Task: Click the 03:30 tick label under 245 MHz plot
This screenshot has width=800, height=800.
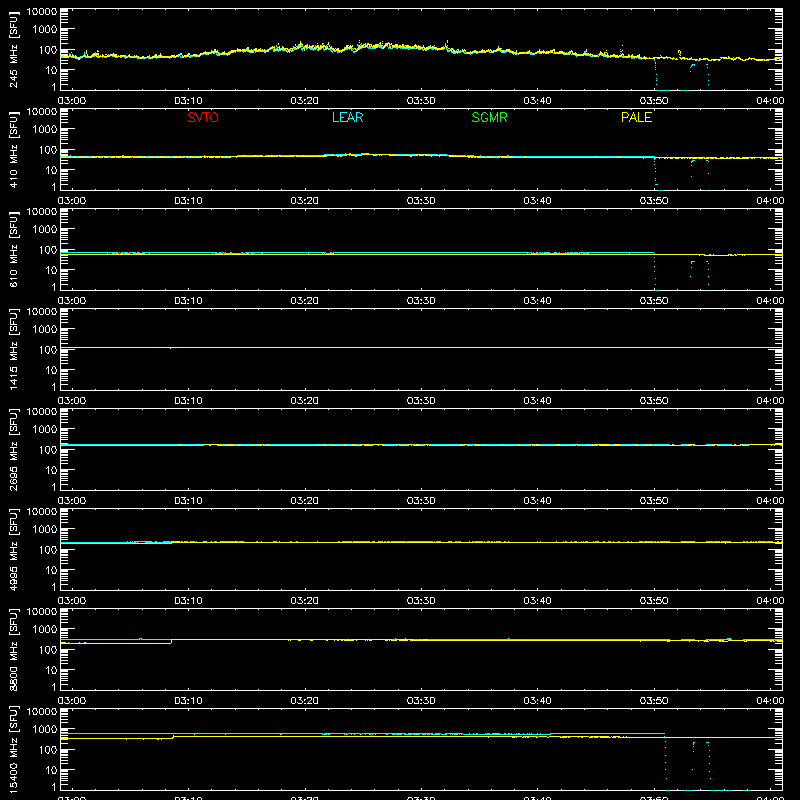Action: tap(421, 101)
